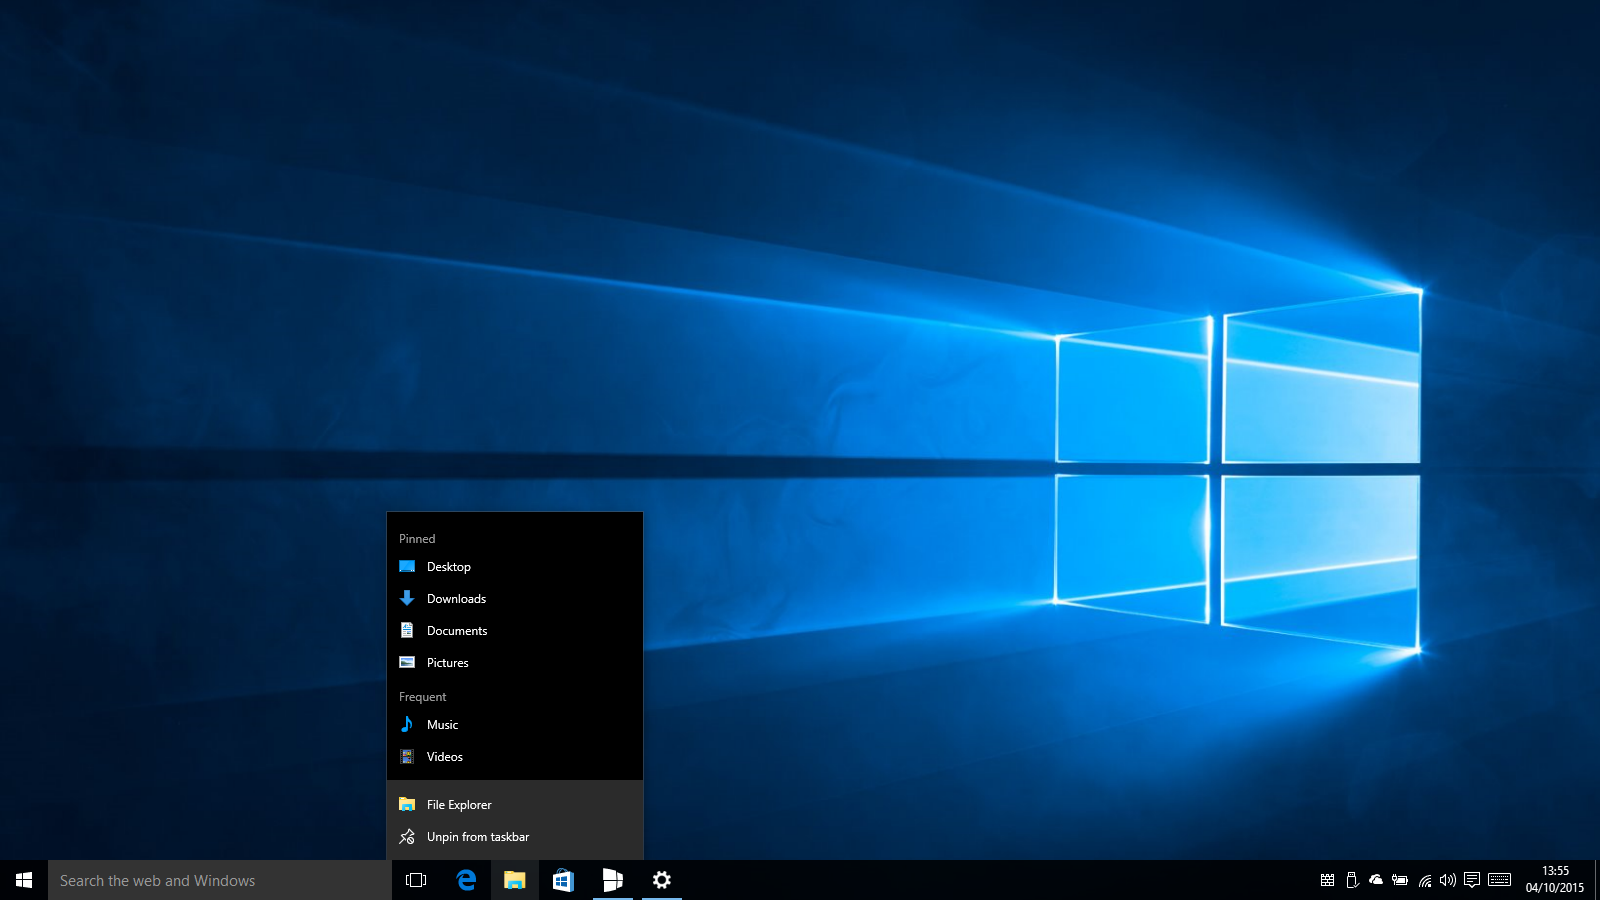Click the firewall brick-wall tray icon
This screenshot has height=900, width=1600.
click(x=1327, y=880)
